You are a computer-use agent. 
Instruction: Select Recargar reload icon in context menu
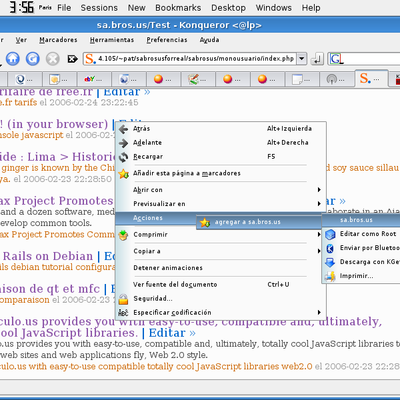click(x=123, y=157)
